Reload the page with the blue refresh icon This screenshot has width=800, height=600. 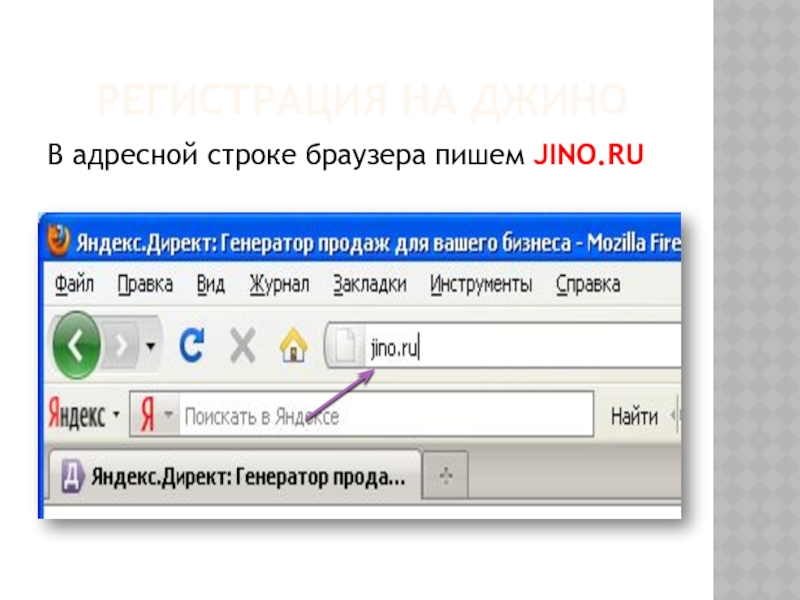pyautogui.click(x=192, y=345)
